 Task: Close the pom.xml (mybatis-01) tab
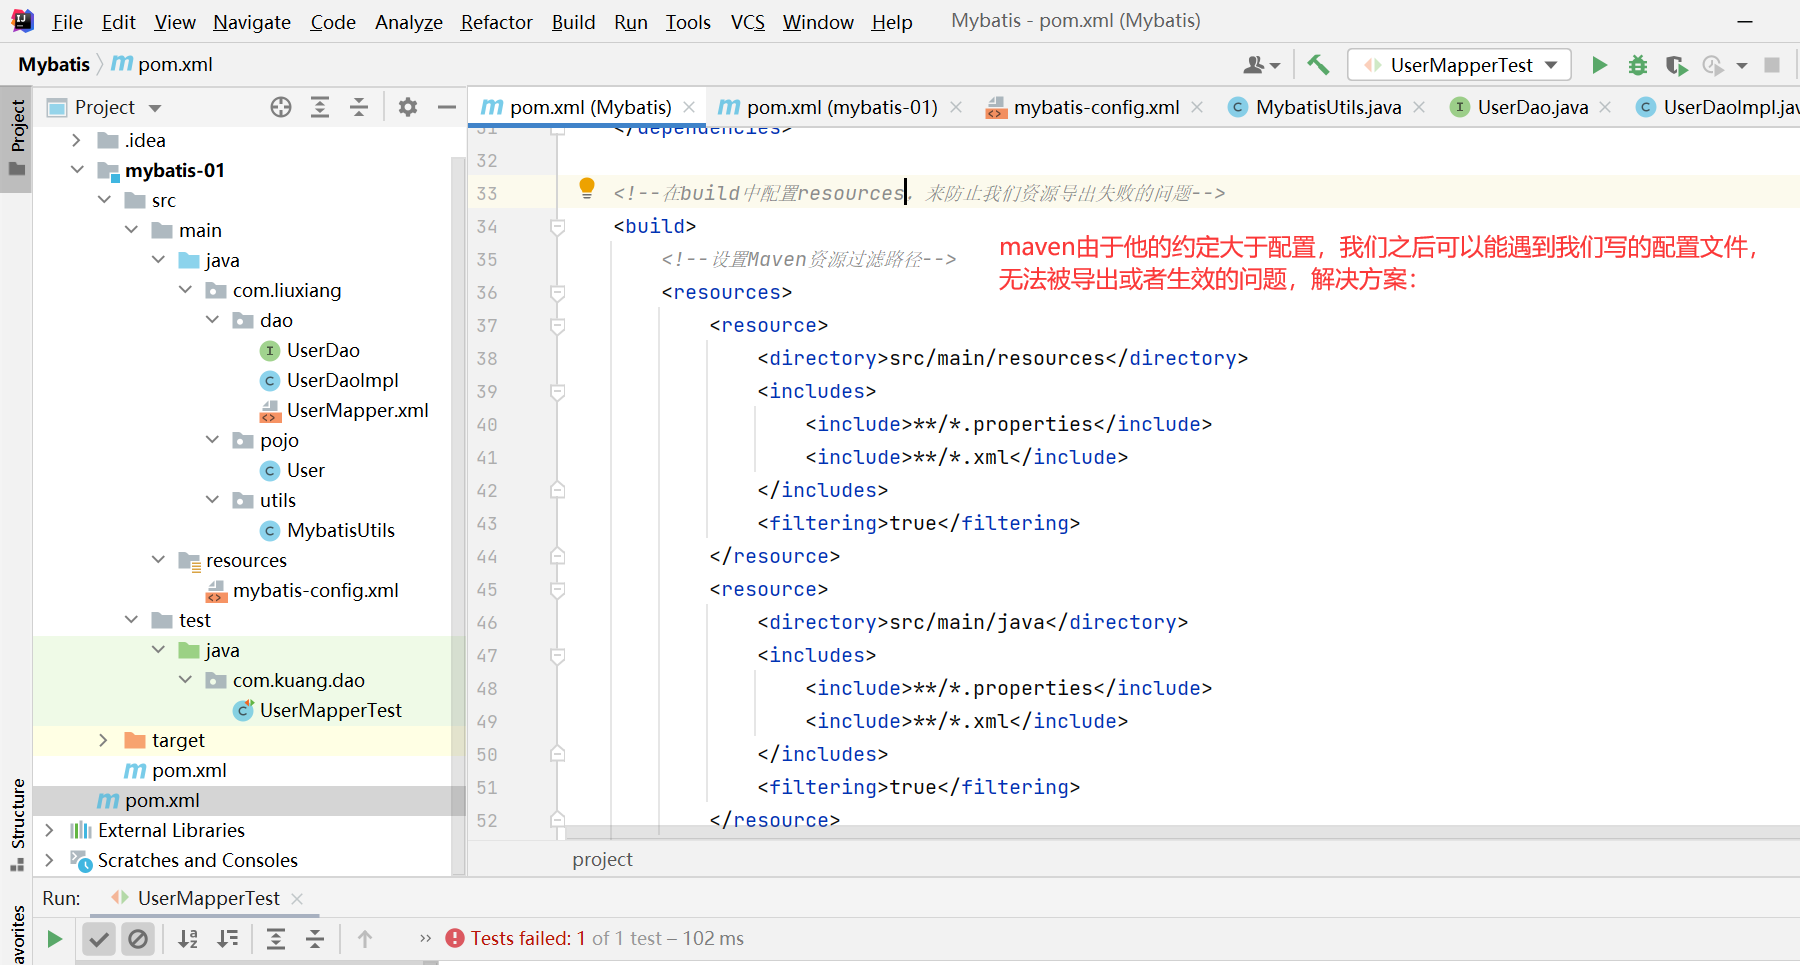tap(956, 107)
